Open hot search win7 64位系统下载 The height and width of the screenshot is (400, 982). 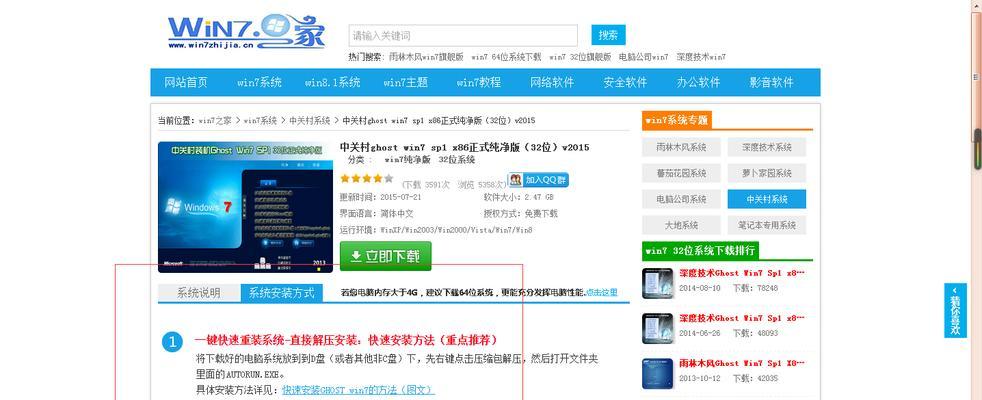[x=506, y=57]
